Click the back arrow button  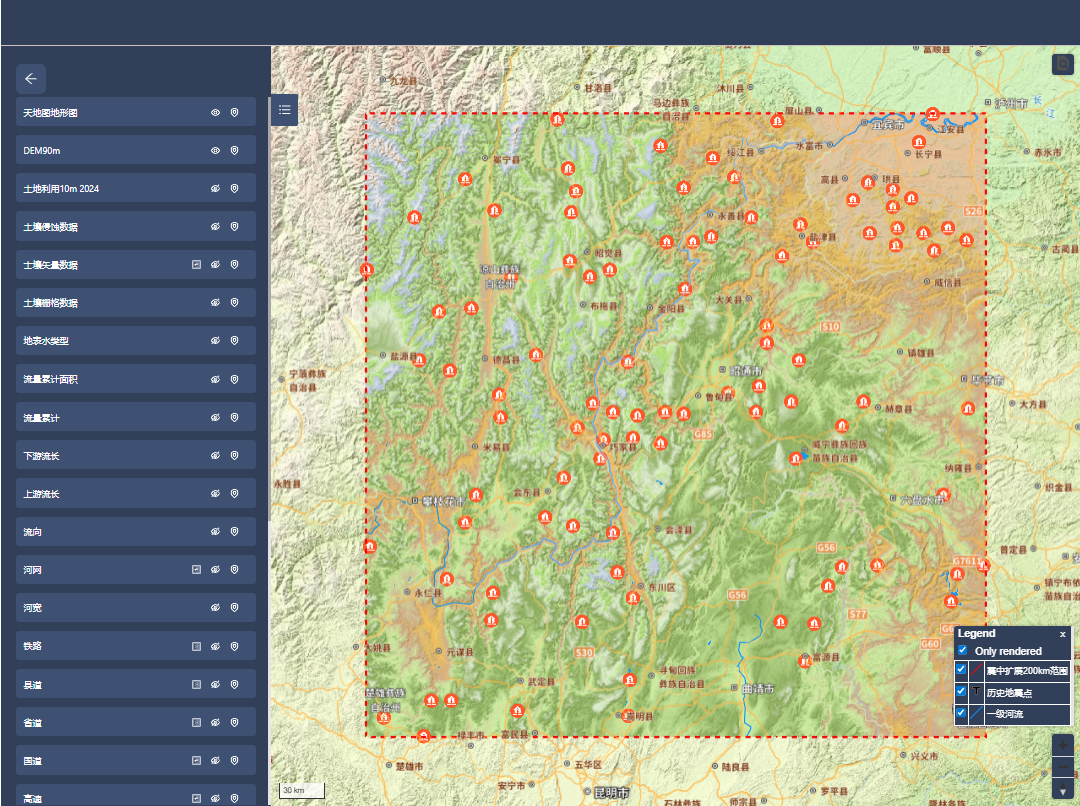[x=31, y=79]
